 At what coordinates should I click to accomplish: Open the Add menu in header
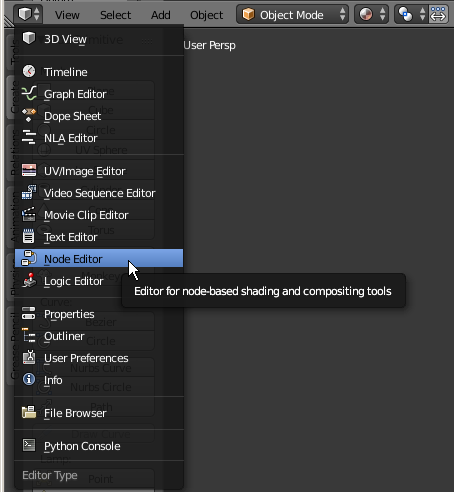click(160, 15)
